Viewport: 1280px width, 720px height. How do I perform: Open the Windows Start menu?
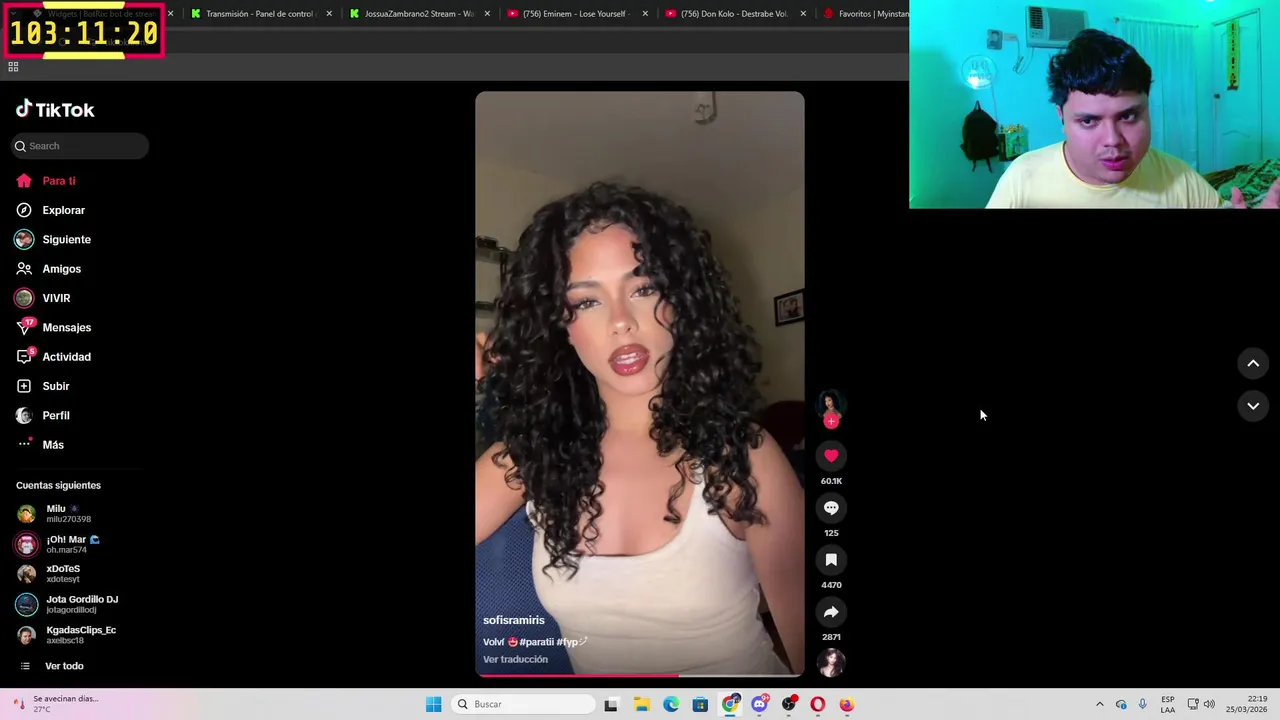[433, 704]
